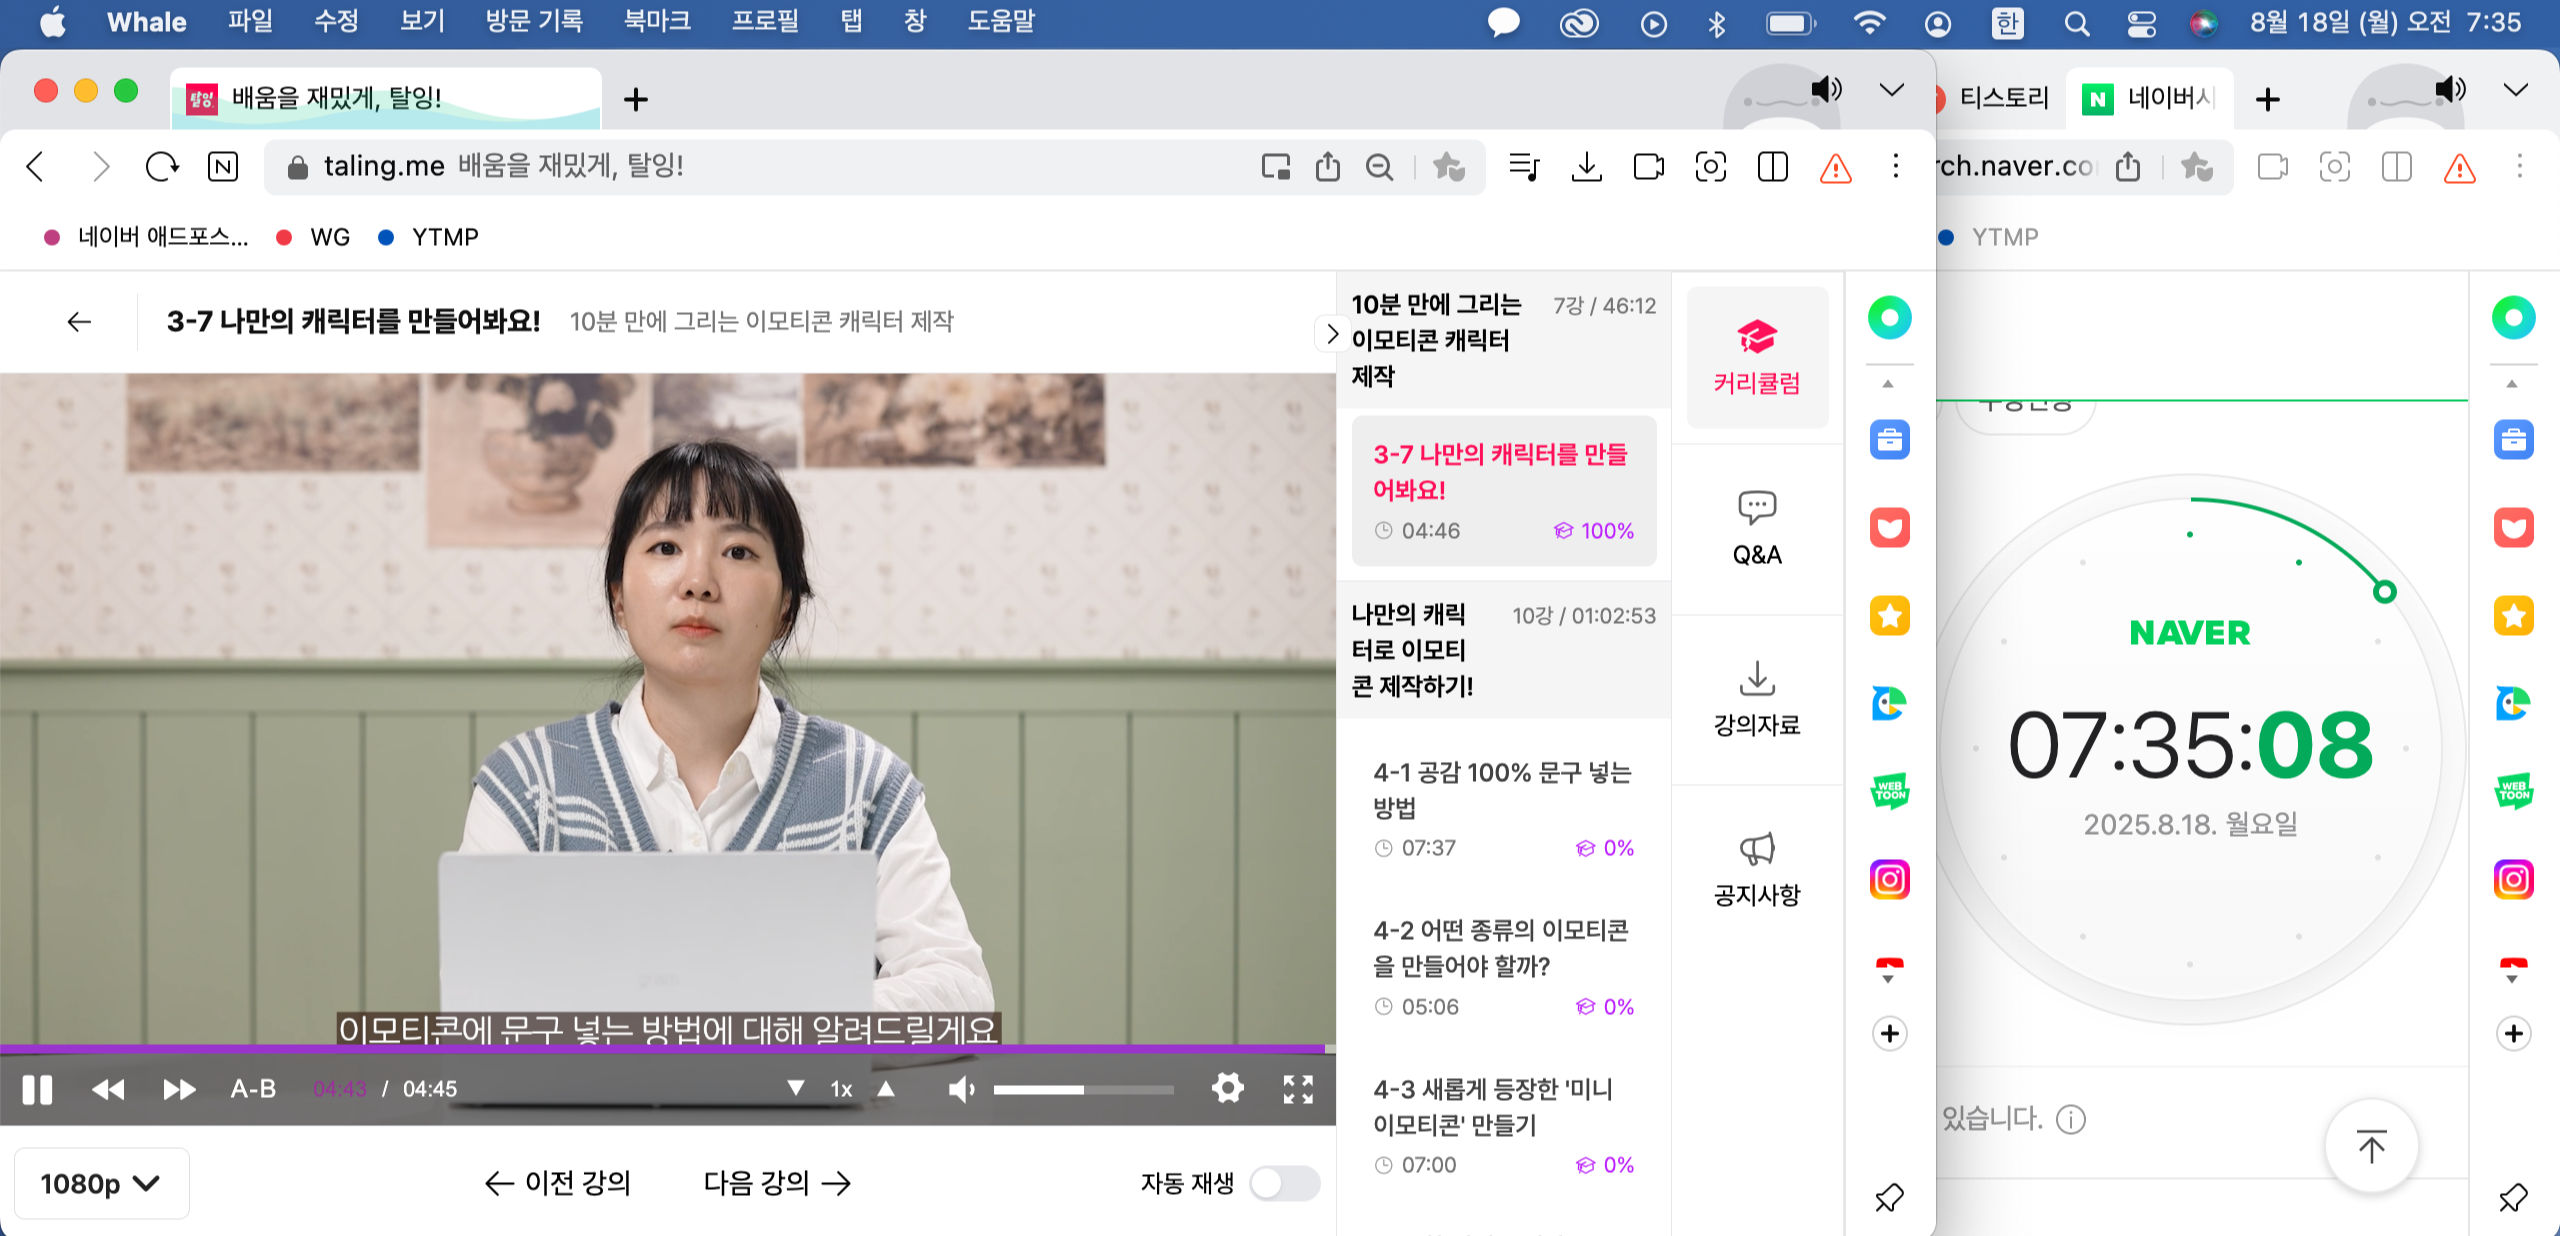Pause the lecture video
Viewport: 2560px width, 1236px height.
pyautogui.click(x=37, y=1089)
